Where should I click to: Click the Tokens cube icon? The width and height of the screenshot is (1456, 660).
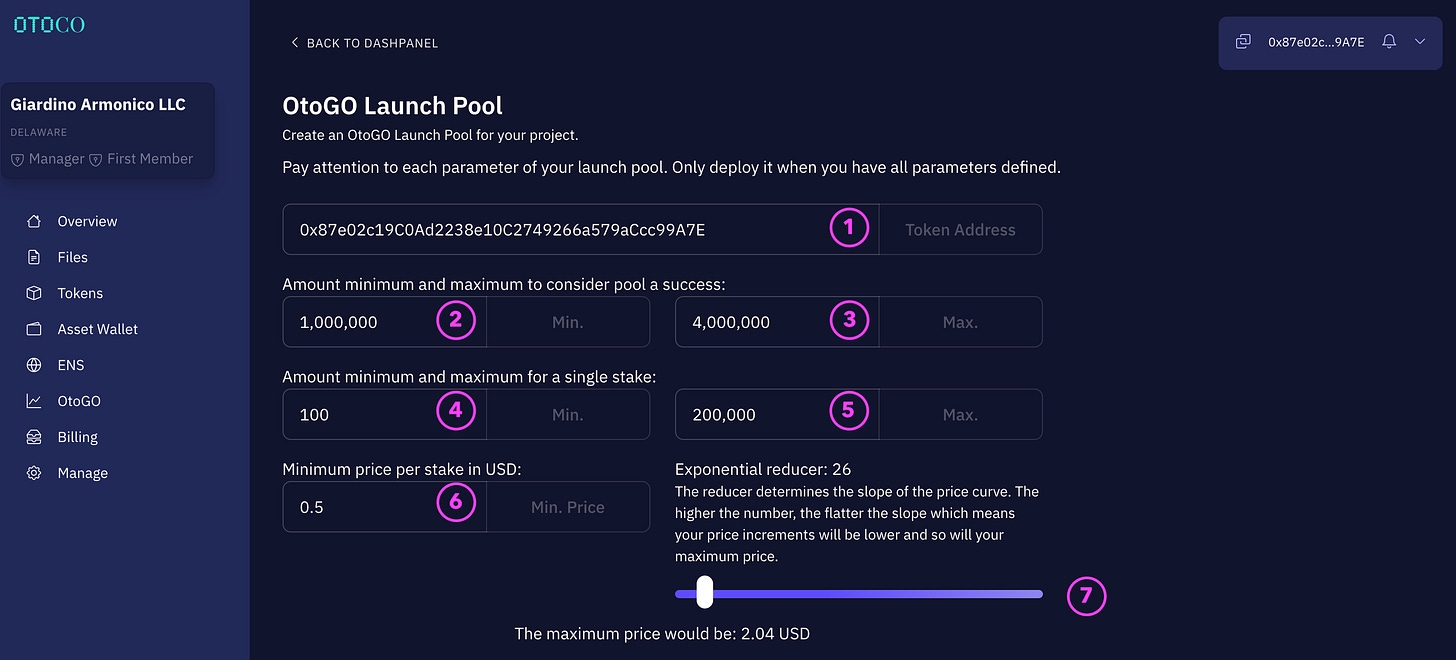pyautogui.click(x=34, y=293)
